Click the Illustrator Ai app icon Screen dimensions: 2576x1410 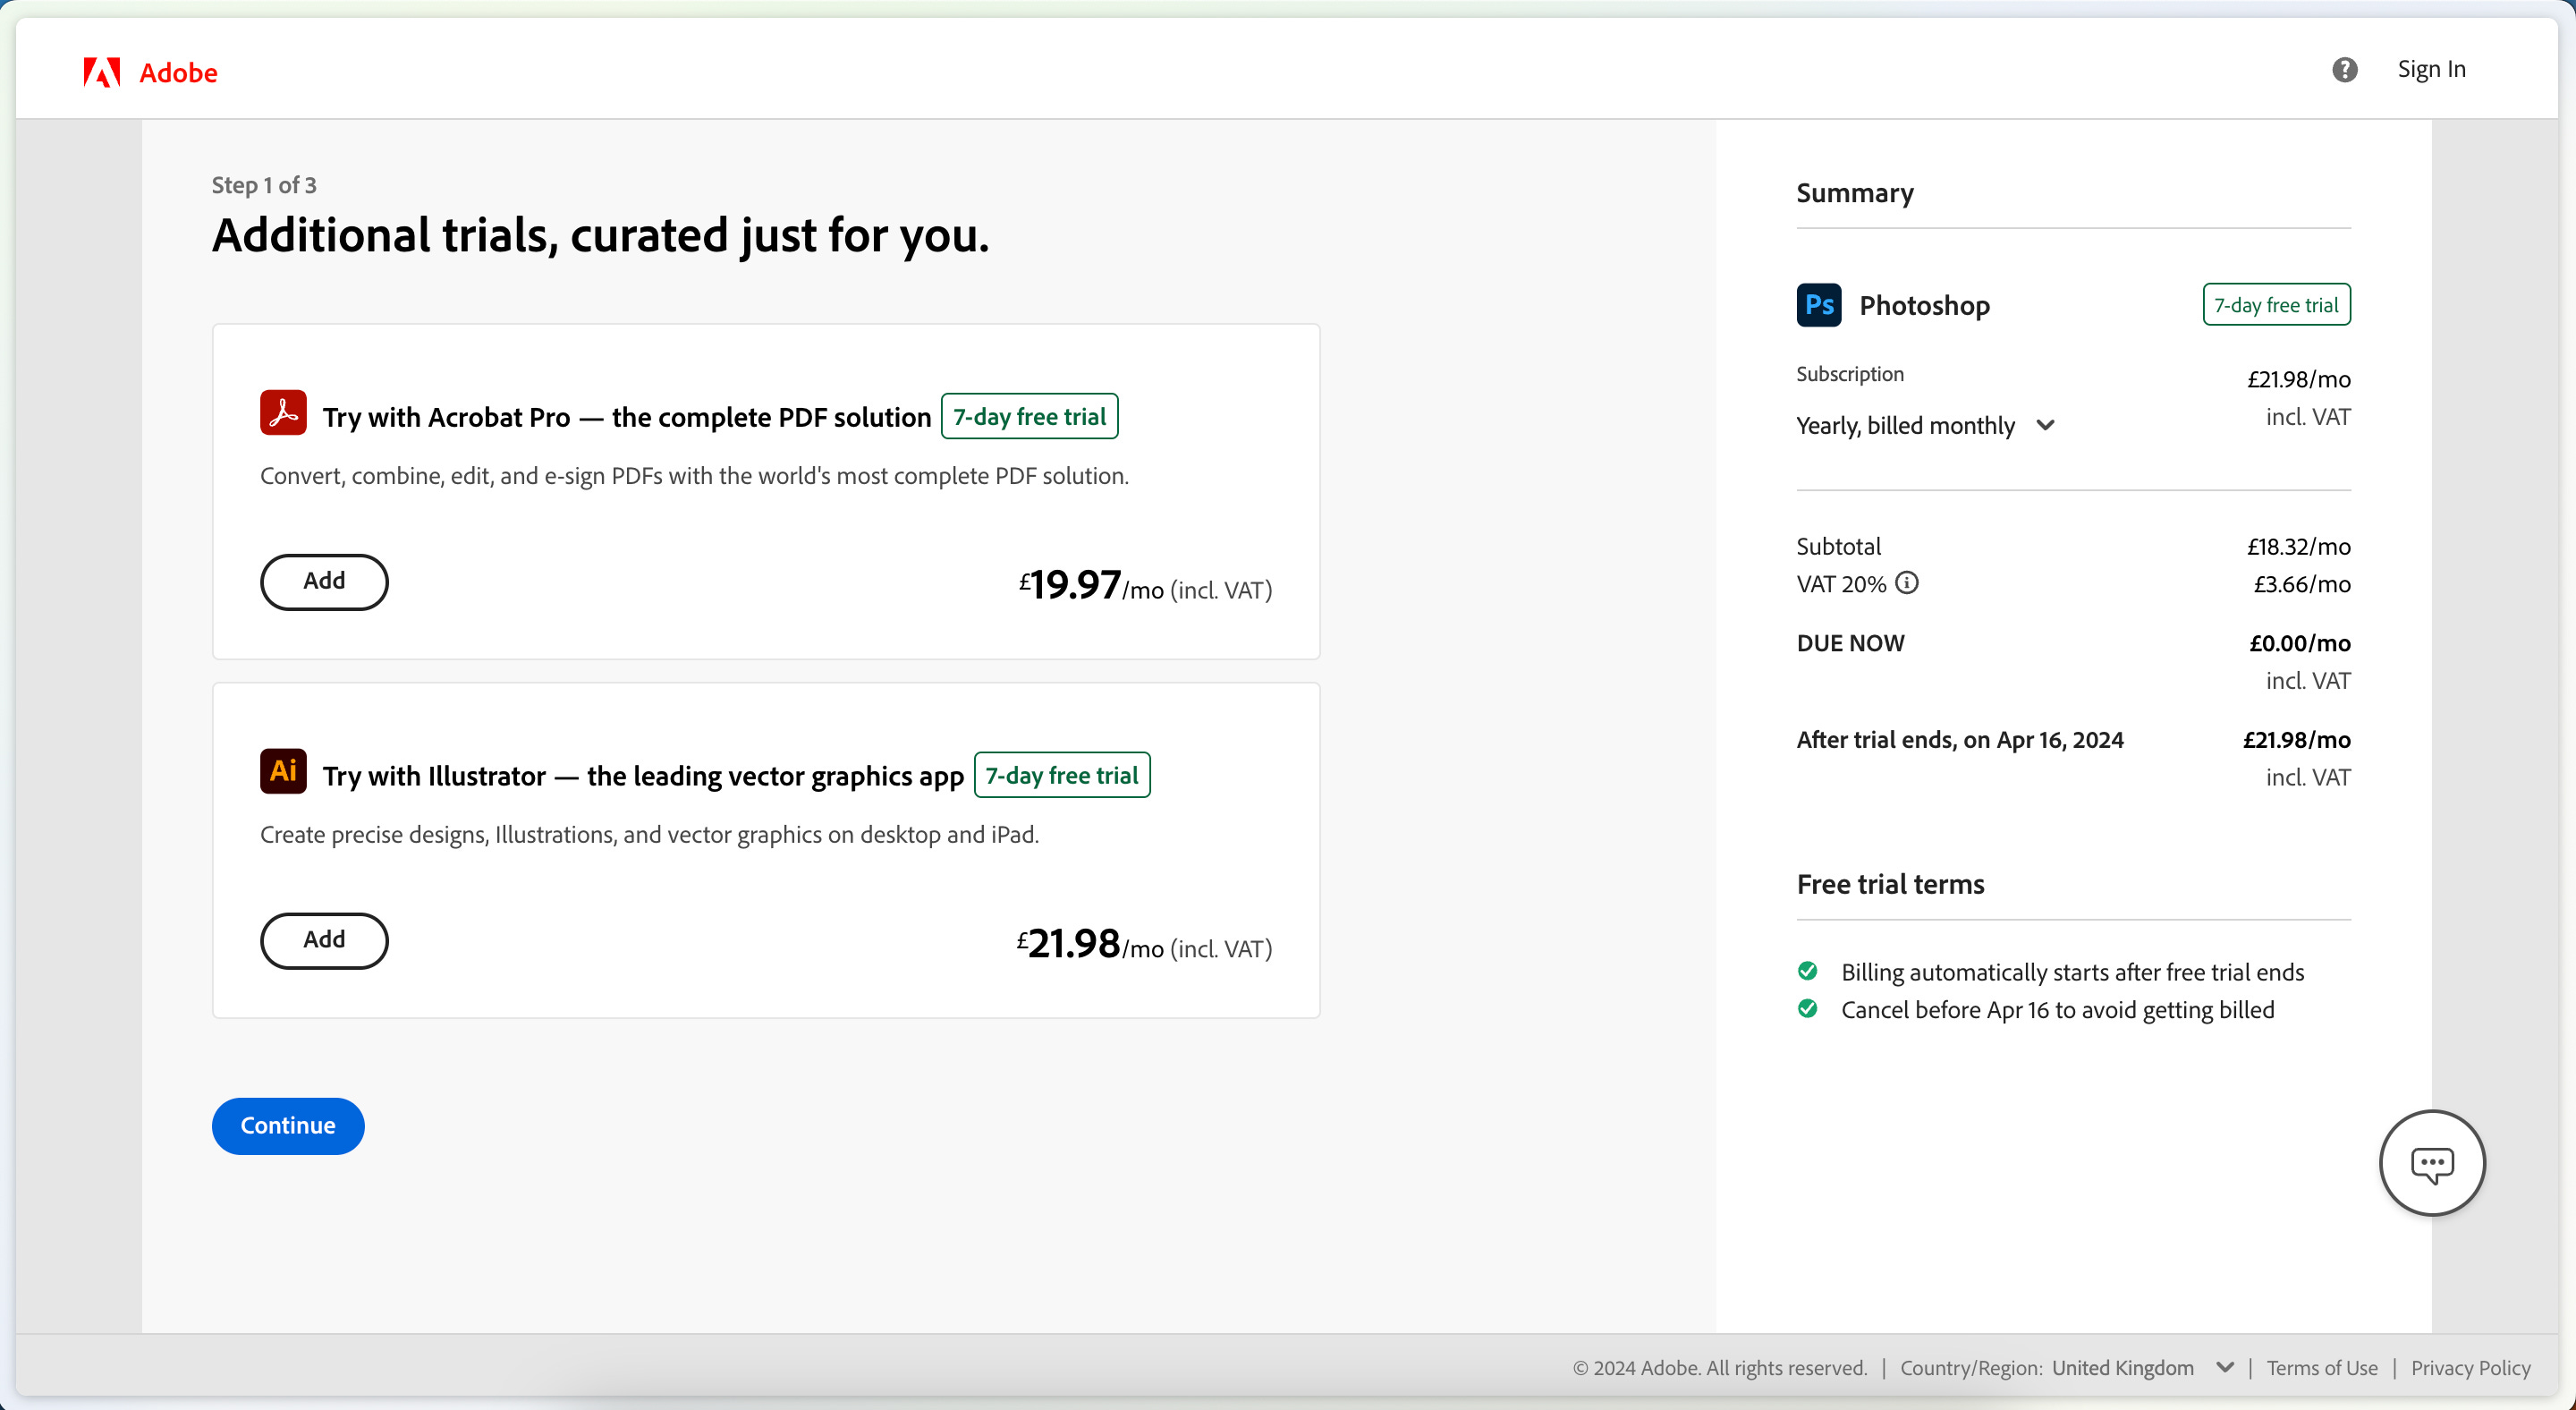[x=283, y=771]
